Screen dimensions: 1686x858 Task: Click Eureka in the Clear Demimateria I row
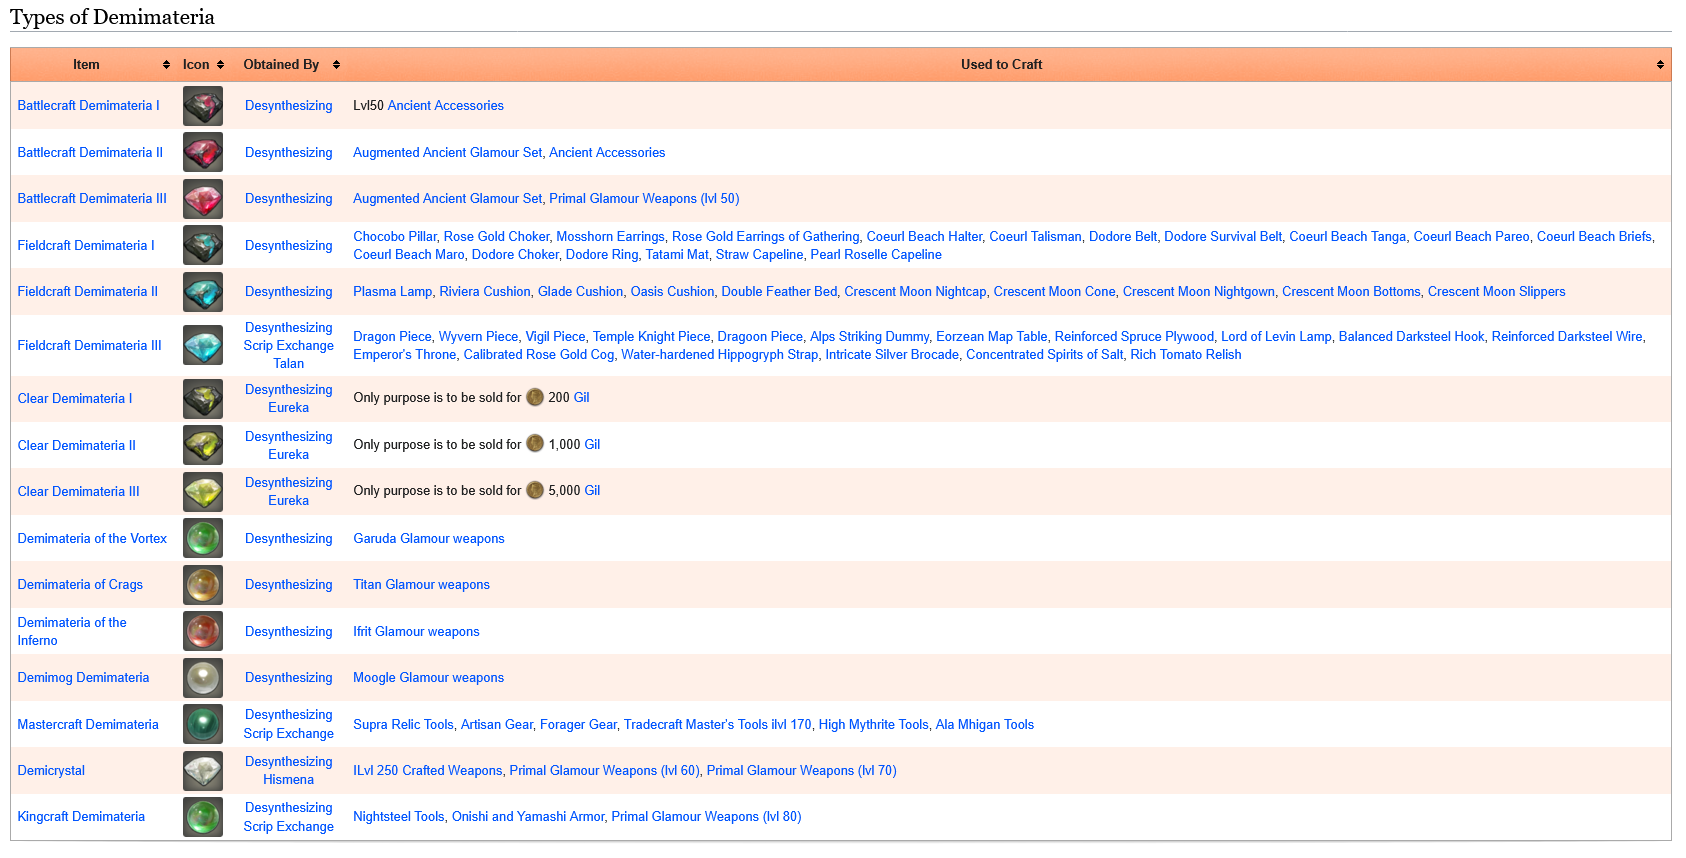(289, 408)
